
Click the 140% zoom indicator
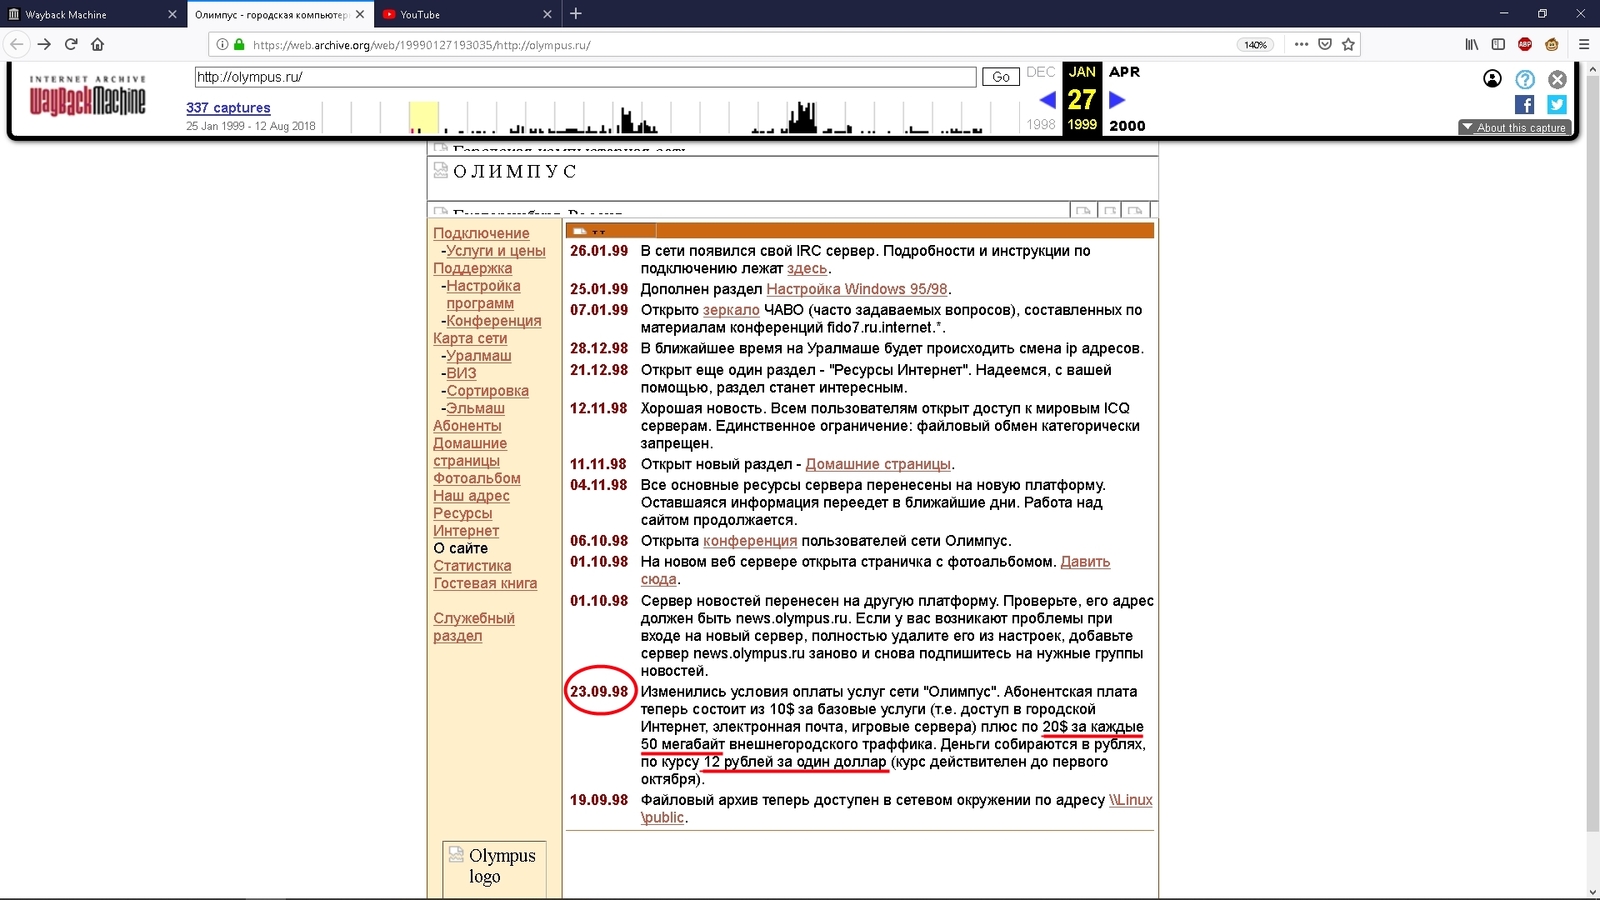(1255, 44)
